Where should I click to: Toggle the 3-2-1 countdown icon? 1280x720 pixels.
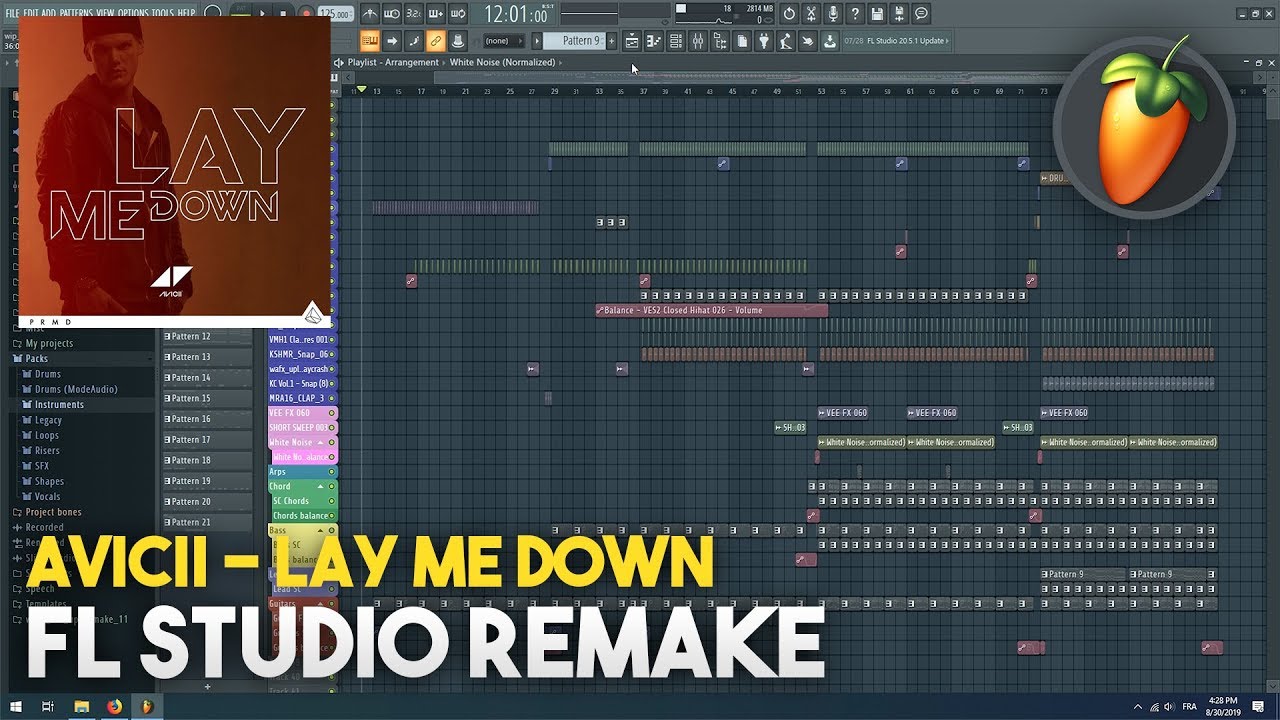click(414, 14)
